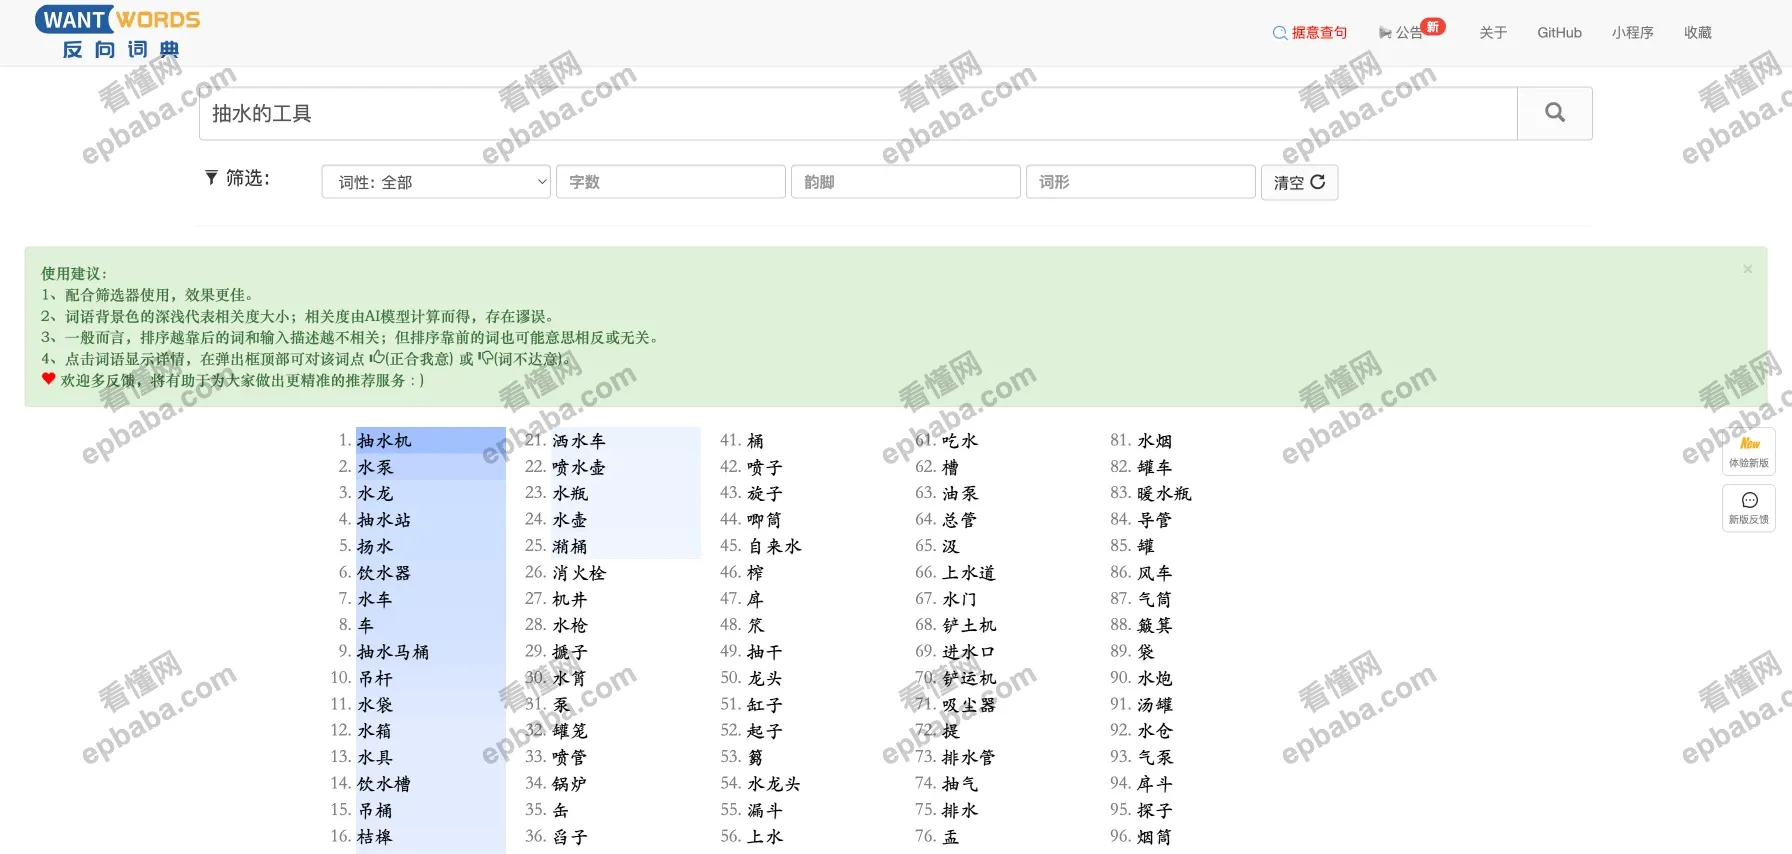Select result word 桔槔

pyautogui.click(x=376, y=837)
